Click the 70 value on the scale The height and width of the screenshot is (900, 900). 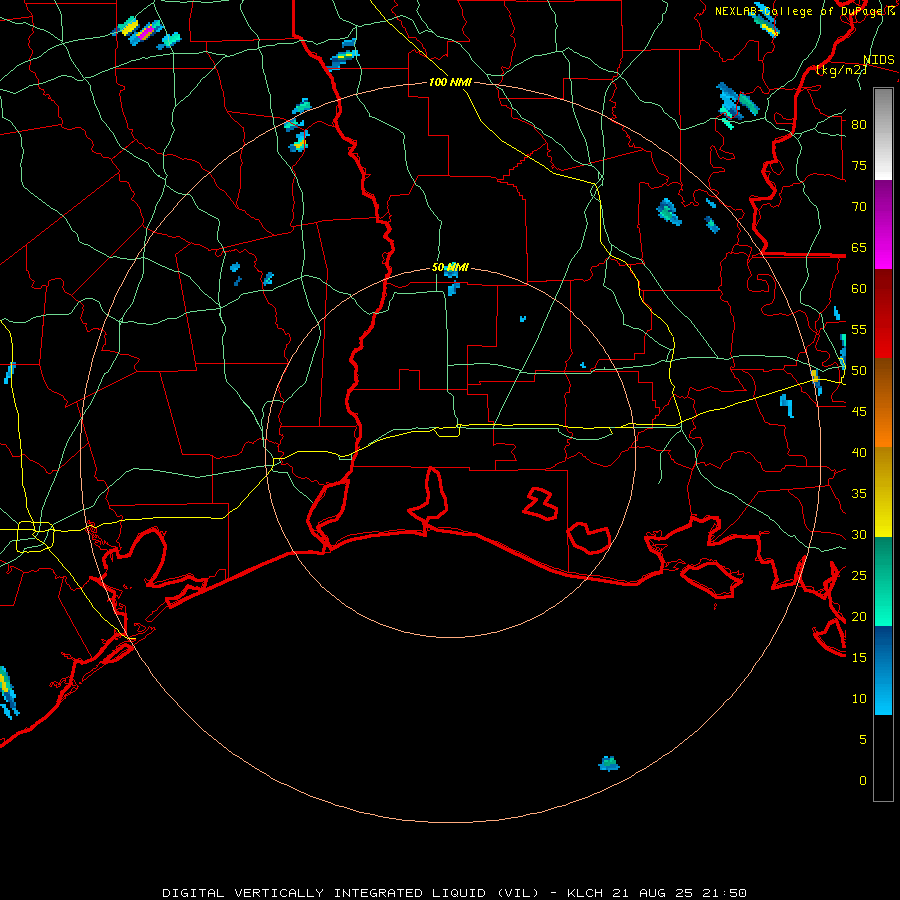click(859, 207)
